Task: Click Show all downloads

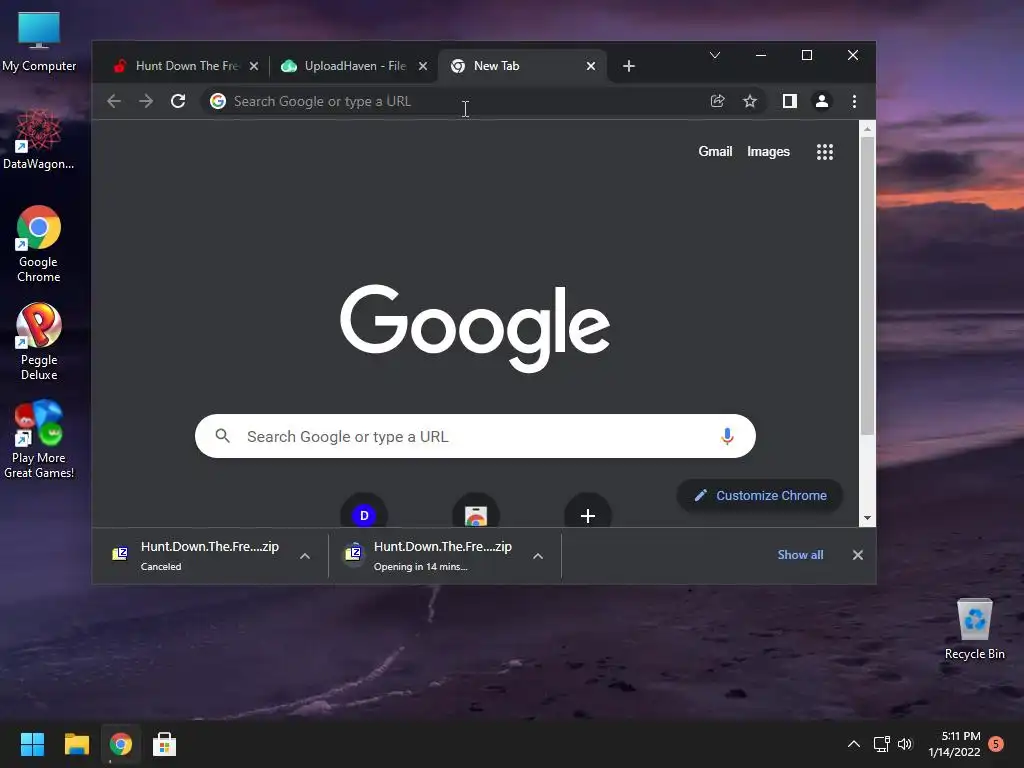Action: click(800, 554)
